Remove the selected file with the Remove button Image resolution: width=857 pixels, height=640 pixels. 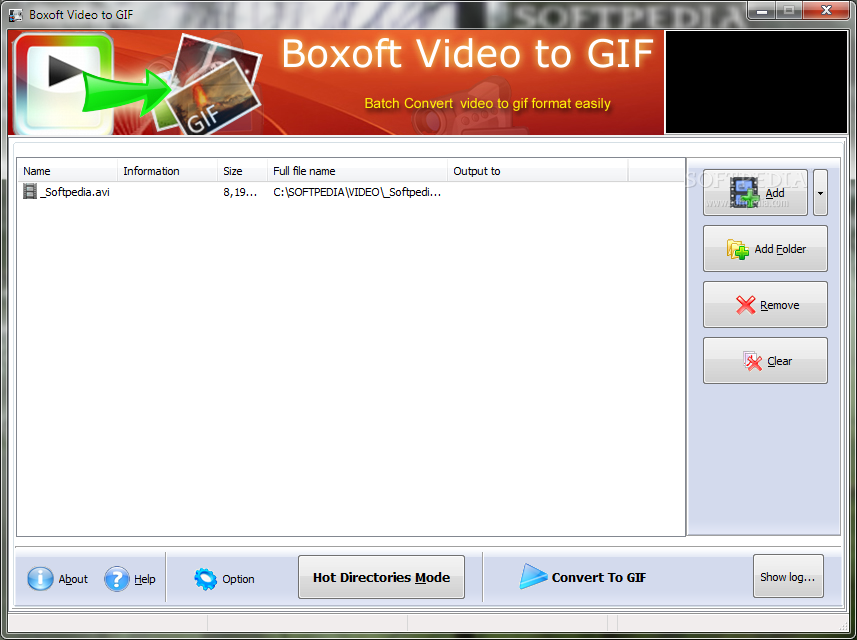click(765, 305)
